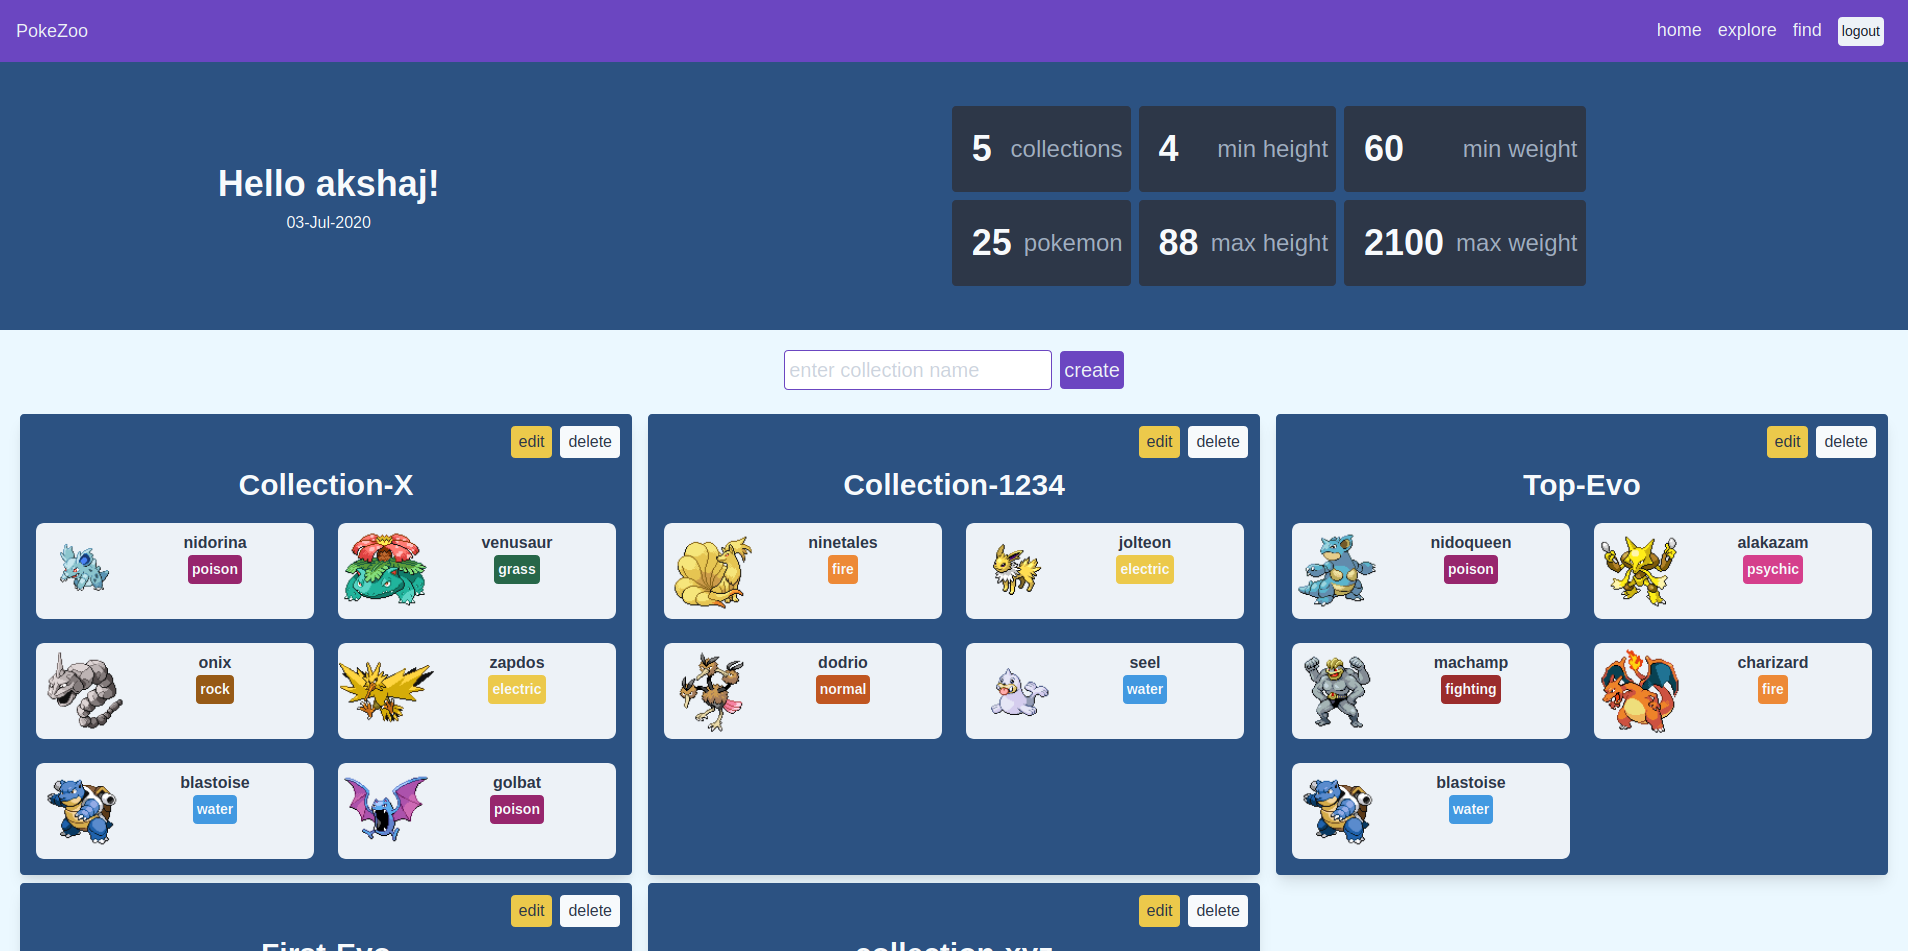Open the find navigation link
This screenshot has width=1908, height=951.
pyautogui.click(x=1807, y=30)
